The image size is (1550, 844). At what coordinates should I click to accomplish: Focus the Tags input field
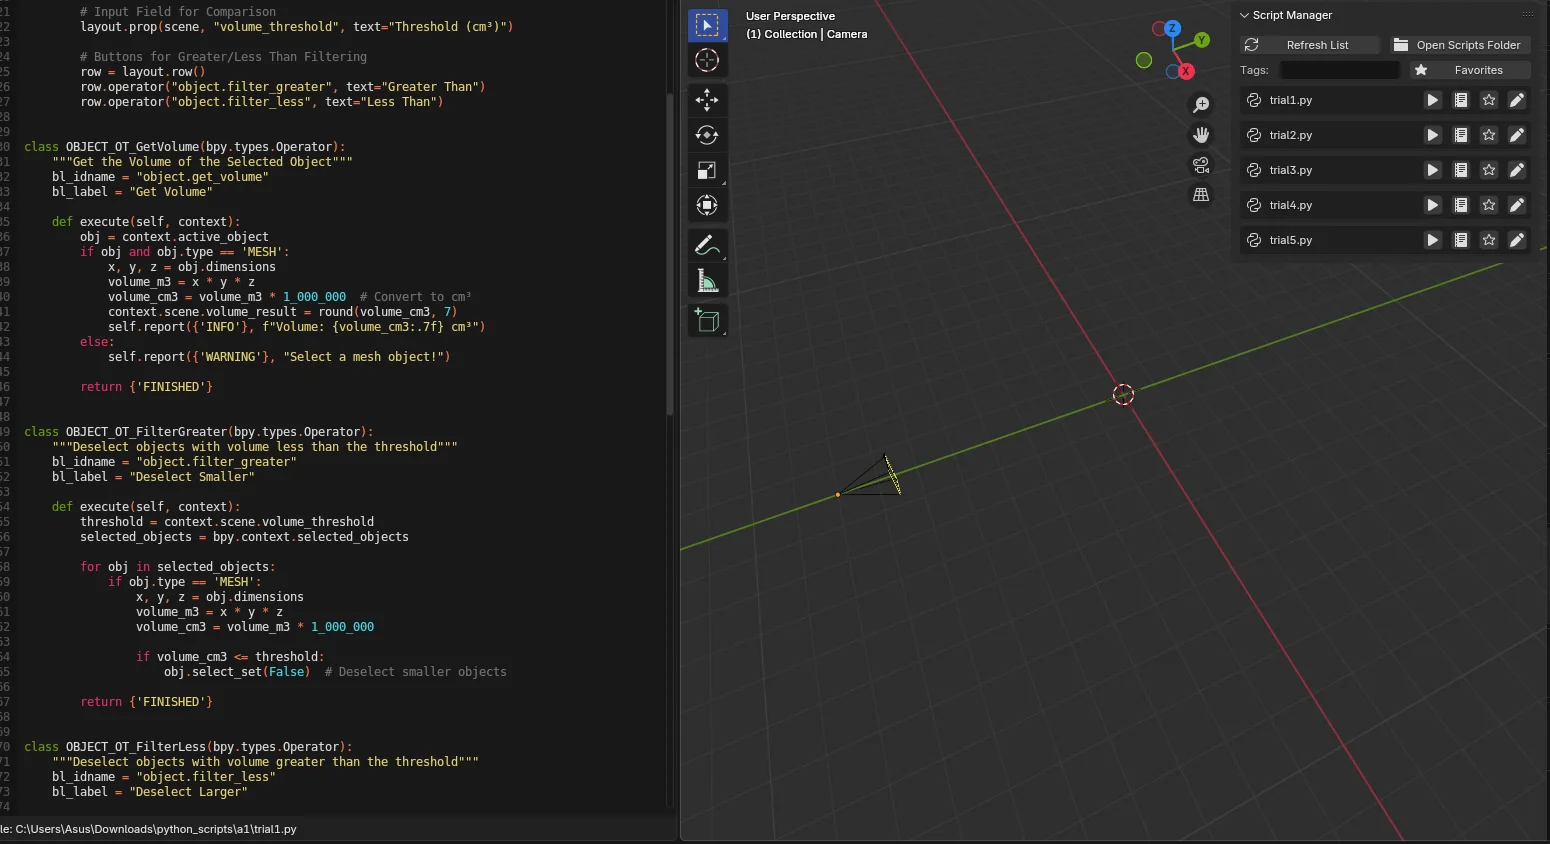point(1340,70)
